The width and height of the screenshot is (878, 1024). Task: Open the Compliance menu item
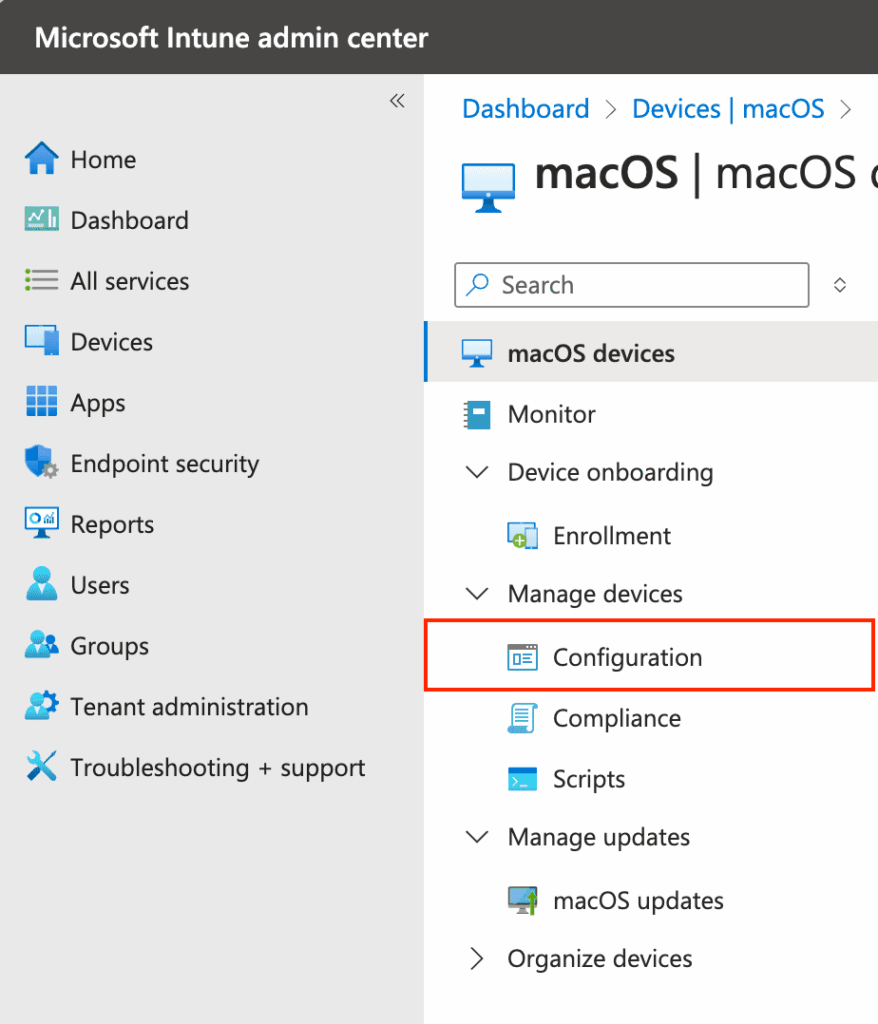(x=616, y=718)
